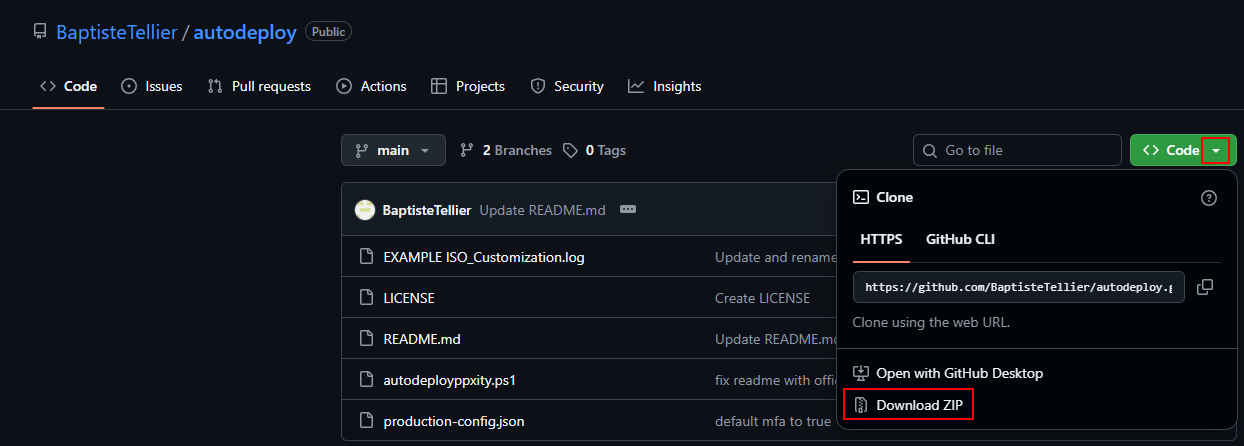Open the autodeploy repository link
The height and width of the screenshot is (446, 1244).
click(x=245, y=32)
